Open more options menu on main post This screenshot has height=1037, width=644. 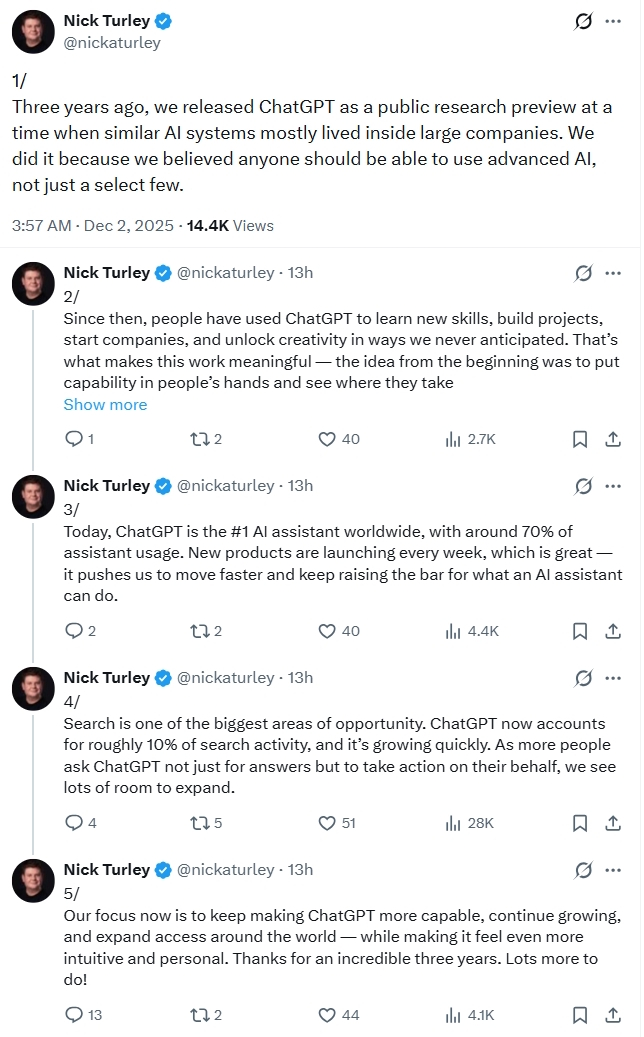(613, 21)
